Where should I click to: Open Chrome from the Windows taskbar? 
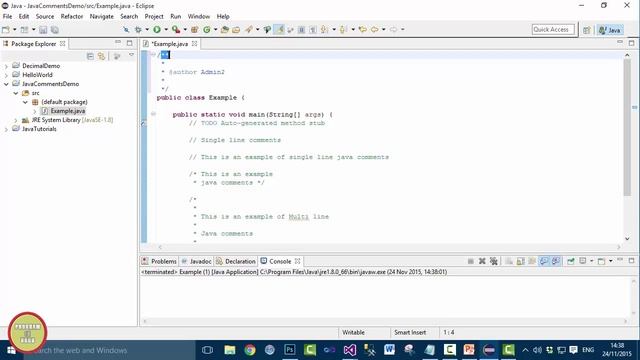(x=250, y=350)
